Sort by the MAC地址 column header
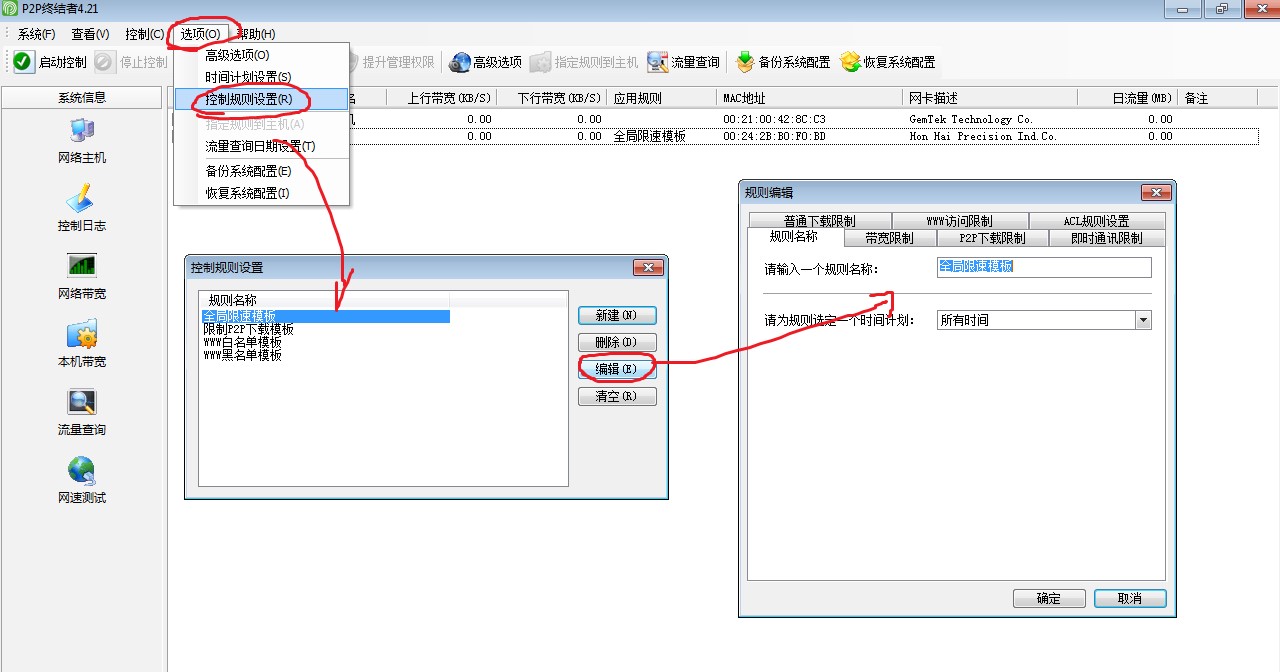Viewport: 1280px width, 672px height. point(811,98)
